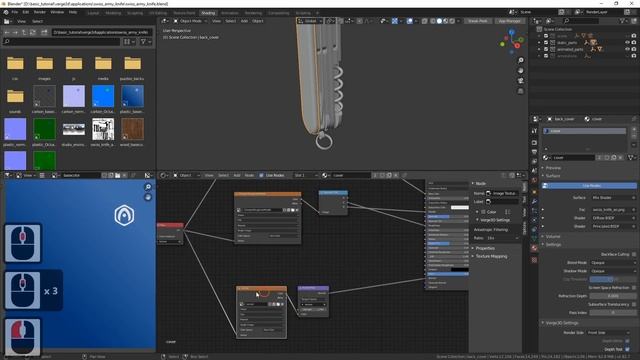
Task: Switch to the Shading workspace tab
Action: tap(208, 13)
